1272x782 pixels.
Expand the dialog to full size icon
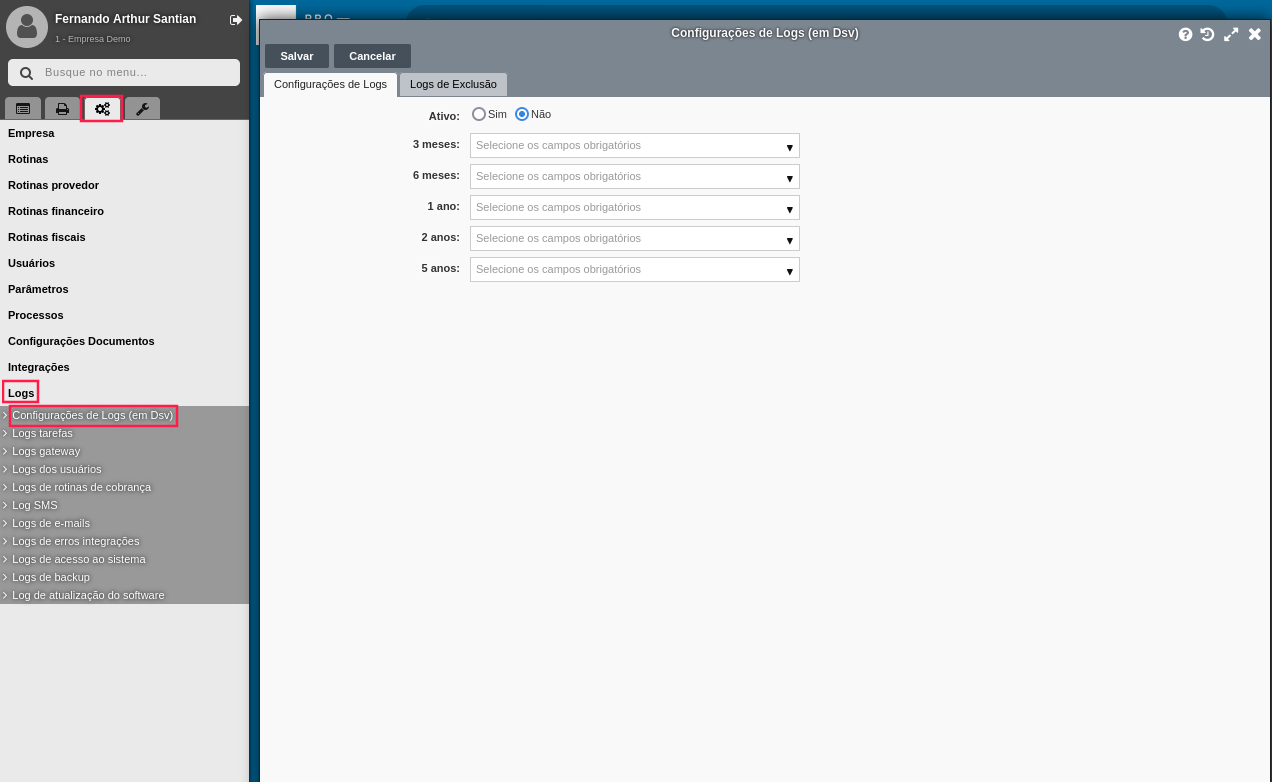click(1231, 34)
